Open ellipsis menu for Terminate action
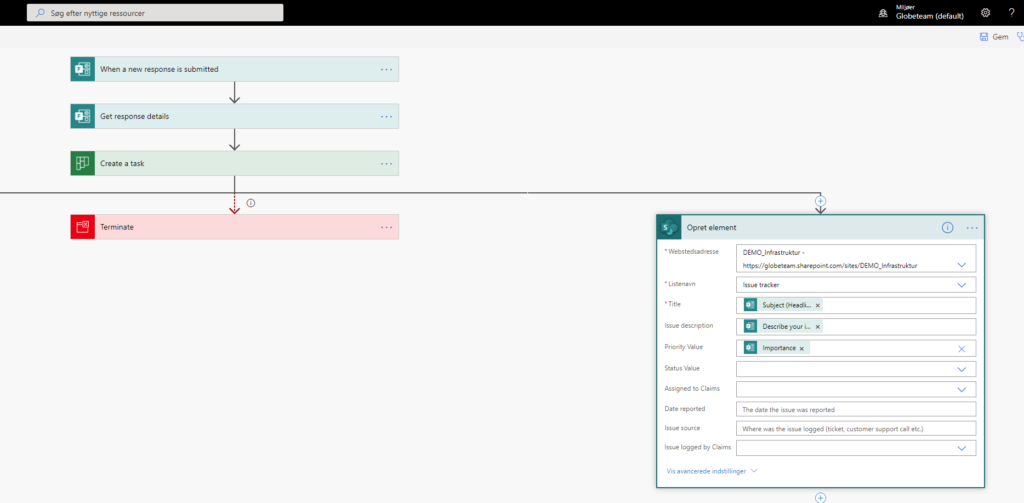This screenshot has width=1024, height=503. (387, 227)
